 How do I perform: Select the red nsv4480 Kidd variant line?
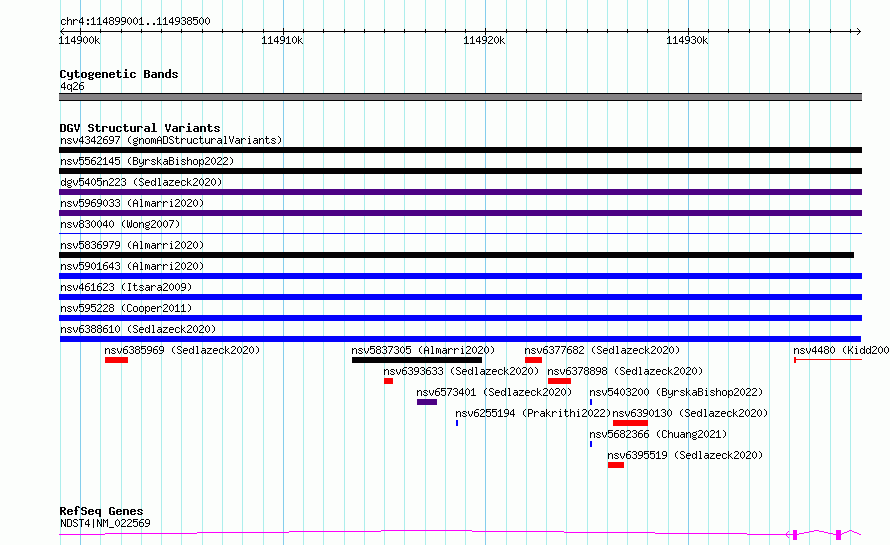click(828, 360)
